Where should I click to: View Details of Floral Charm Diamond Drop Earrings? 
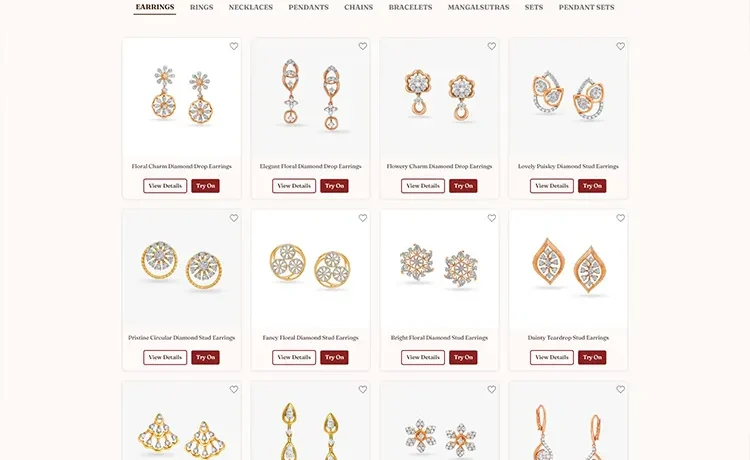coord(165,186)
